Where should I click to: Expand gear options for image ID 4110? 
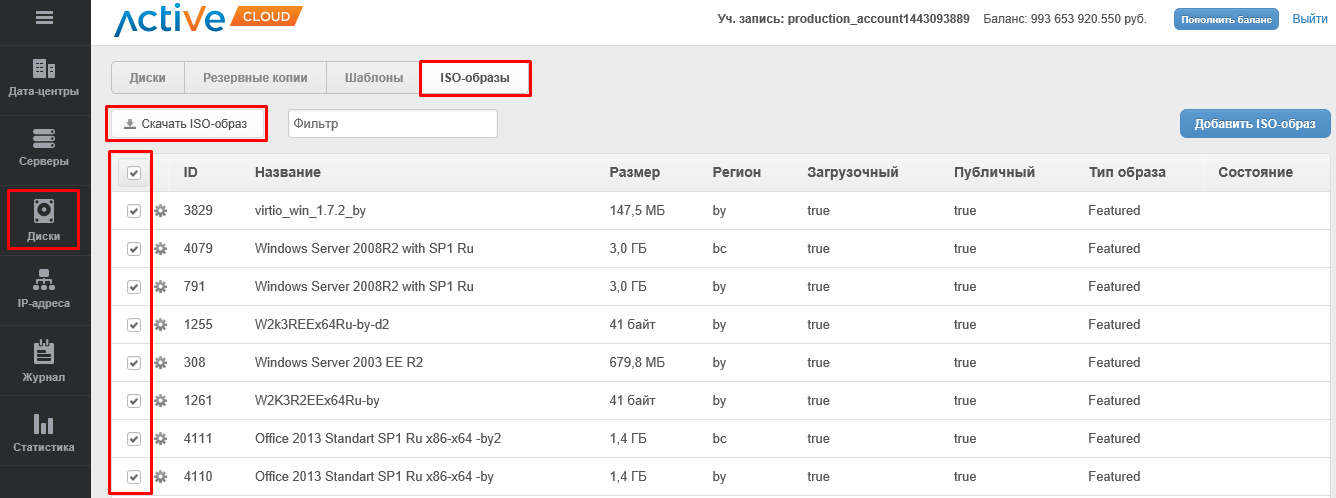tap(160, 477)
